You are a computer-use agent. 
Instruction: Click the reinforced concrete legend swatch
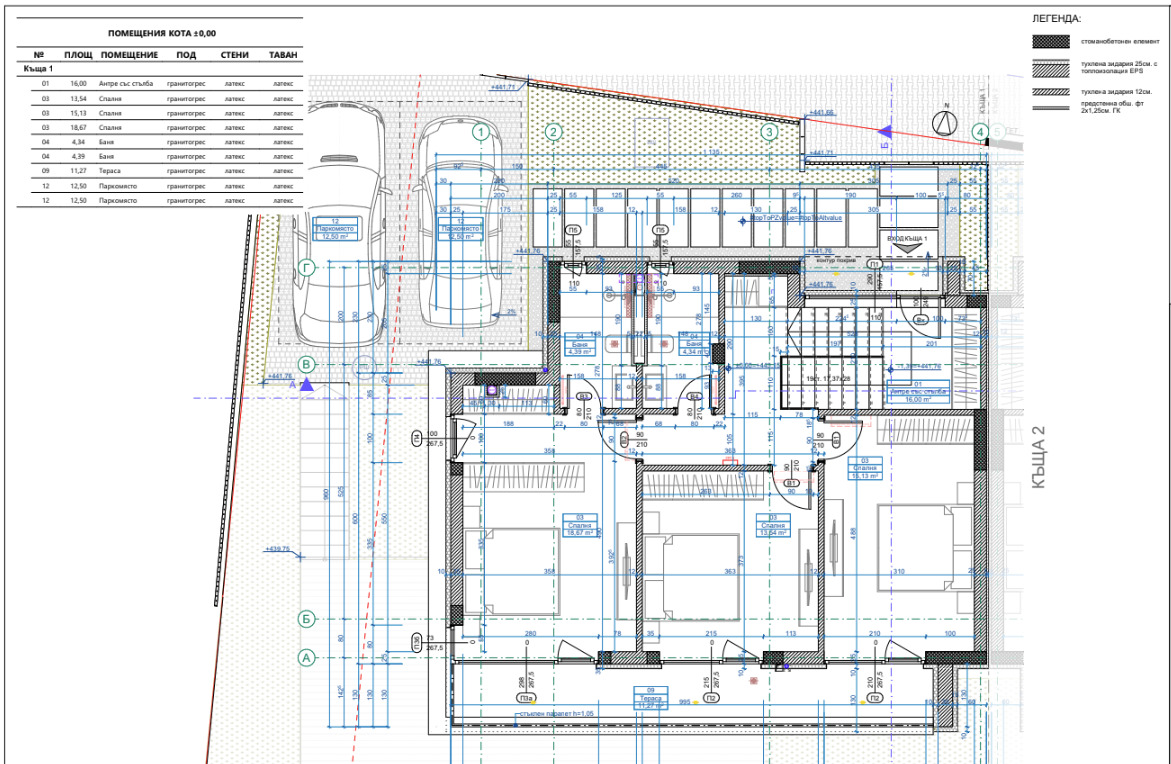point(1053,43)
